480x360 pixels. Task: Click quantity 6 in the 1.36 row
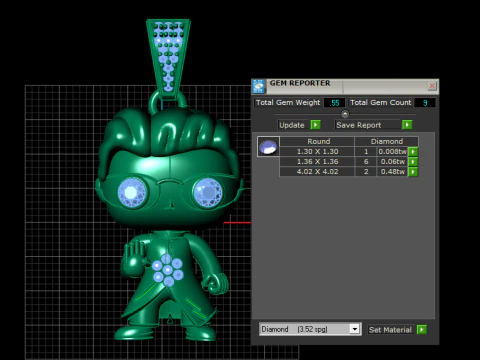(x=366, y=161)
